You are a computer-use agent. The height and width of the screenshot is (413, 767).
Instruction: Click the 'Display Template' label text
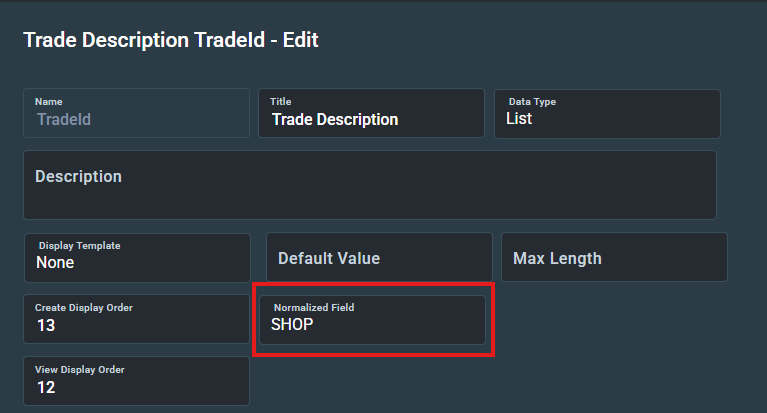[80, 246]
